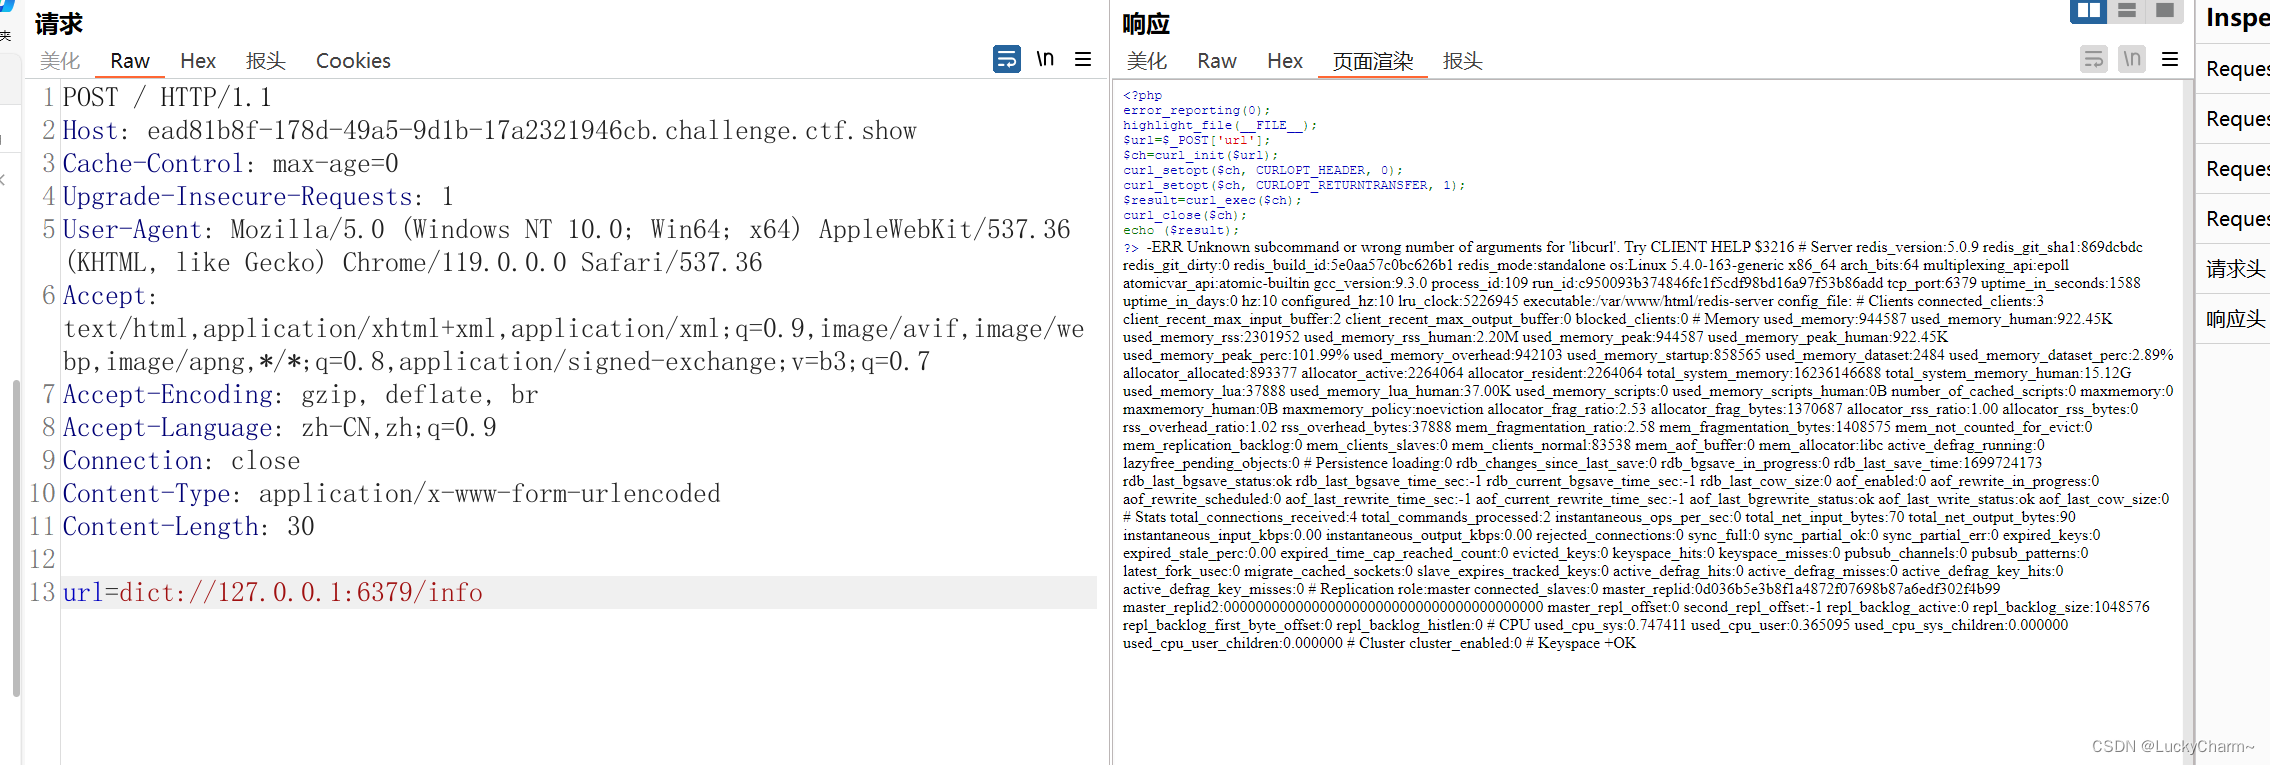
Task: Click the left edge vertical scrollbar
Action: tap(16, 538)
